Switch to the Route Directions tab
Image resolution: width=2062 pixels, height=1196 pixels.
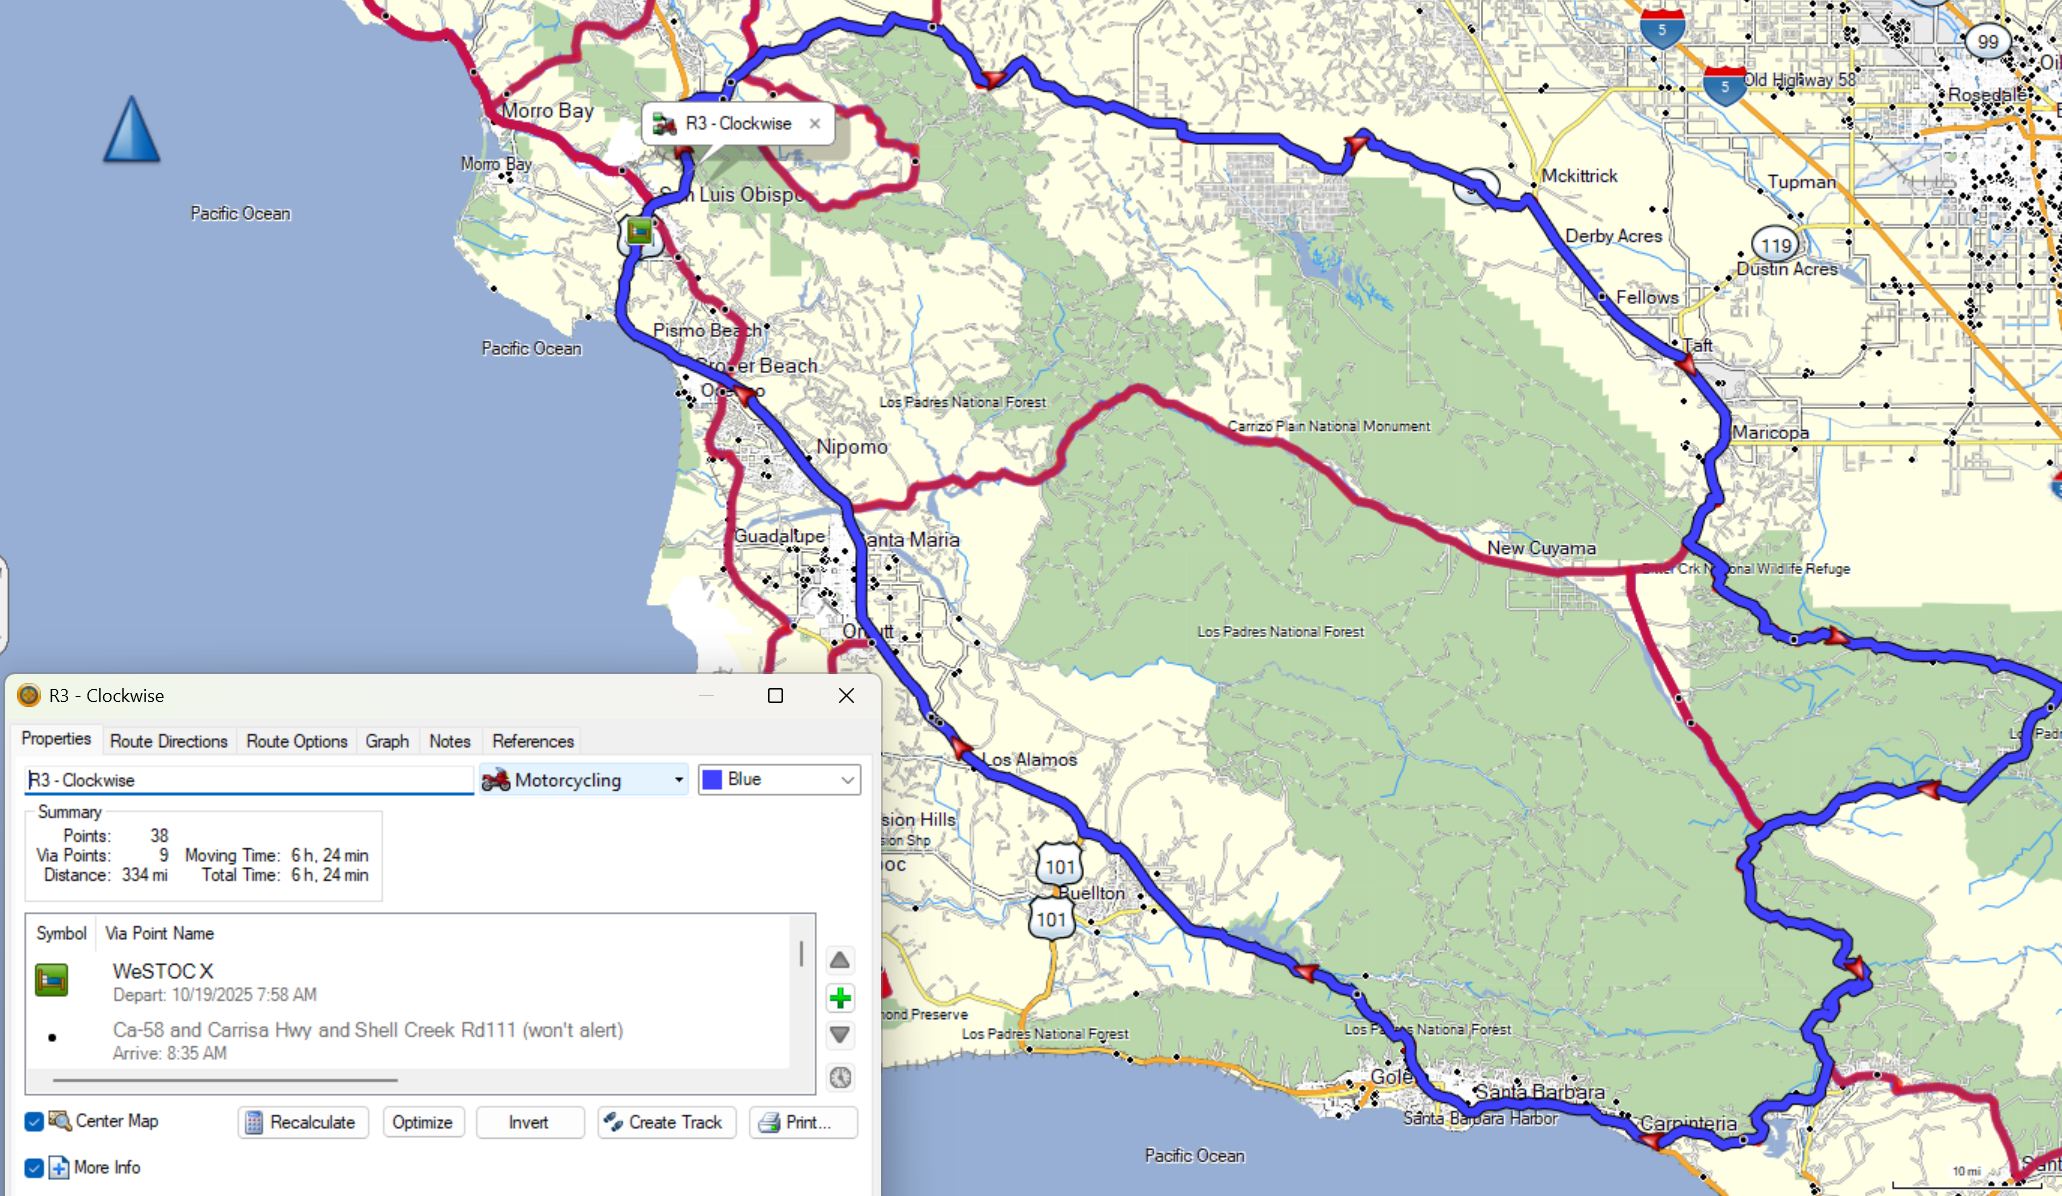(168, 741)
